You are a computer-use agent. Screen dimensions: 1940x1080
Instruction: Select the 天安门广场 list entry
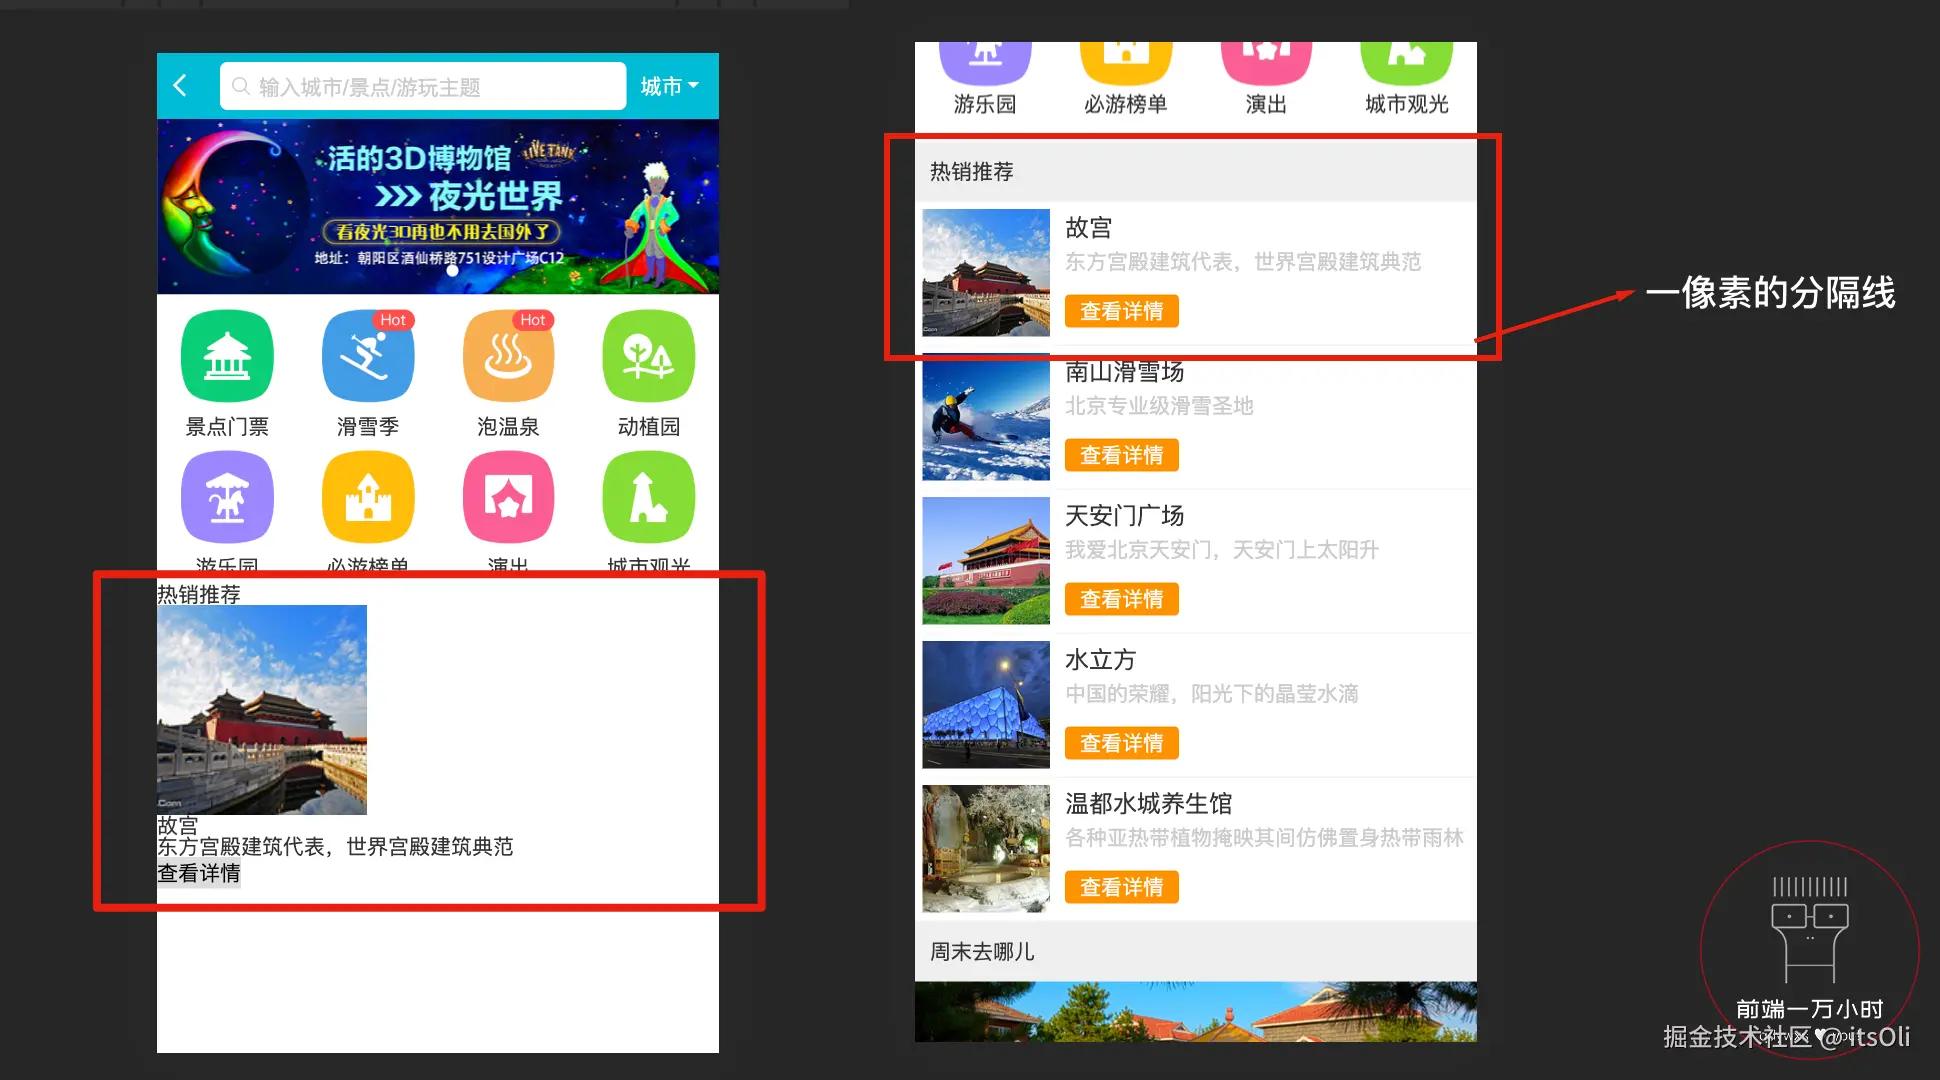pyautogui.click(x=1125, y=515)
